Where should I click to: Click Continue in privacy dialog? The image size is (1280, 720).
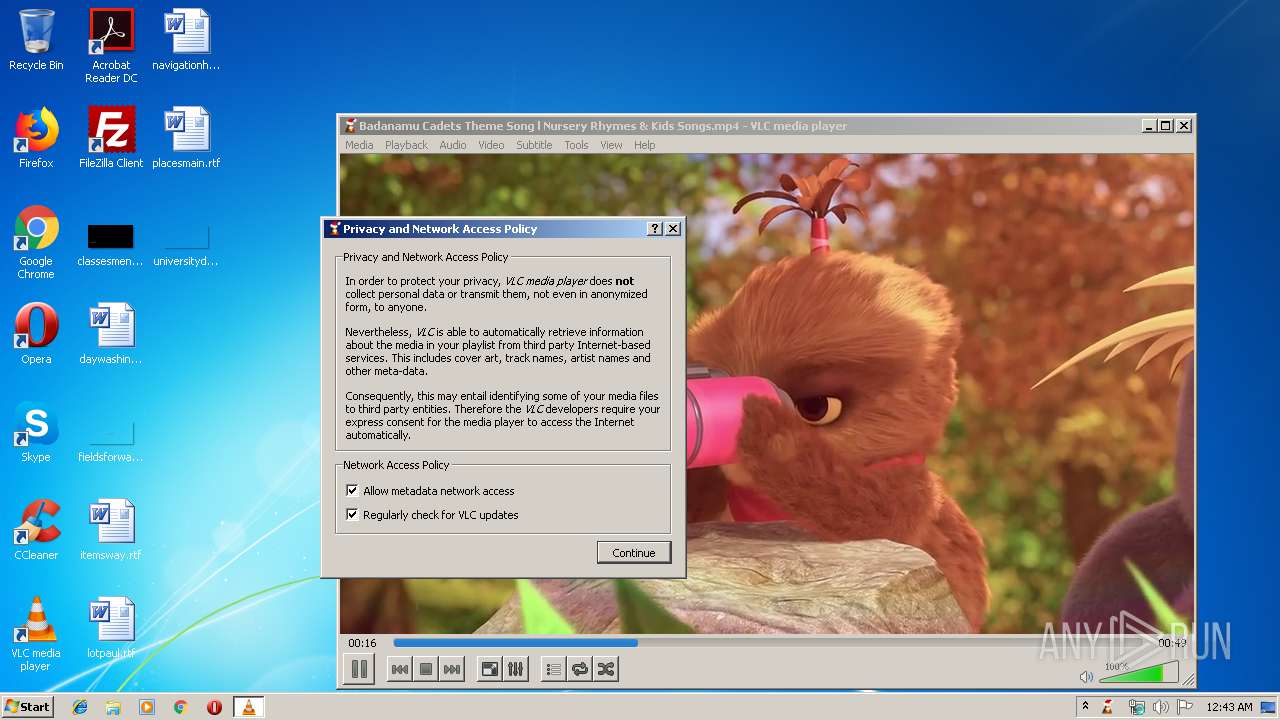634,553
